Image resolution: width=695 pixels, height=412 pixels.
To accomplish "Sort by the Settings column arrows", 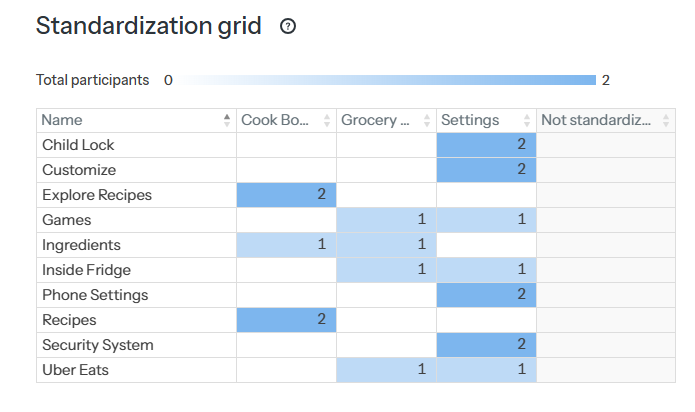I will (527, 120).
